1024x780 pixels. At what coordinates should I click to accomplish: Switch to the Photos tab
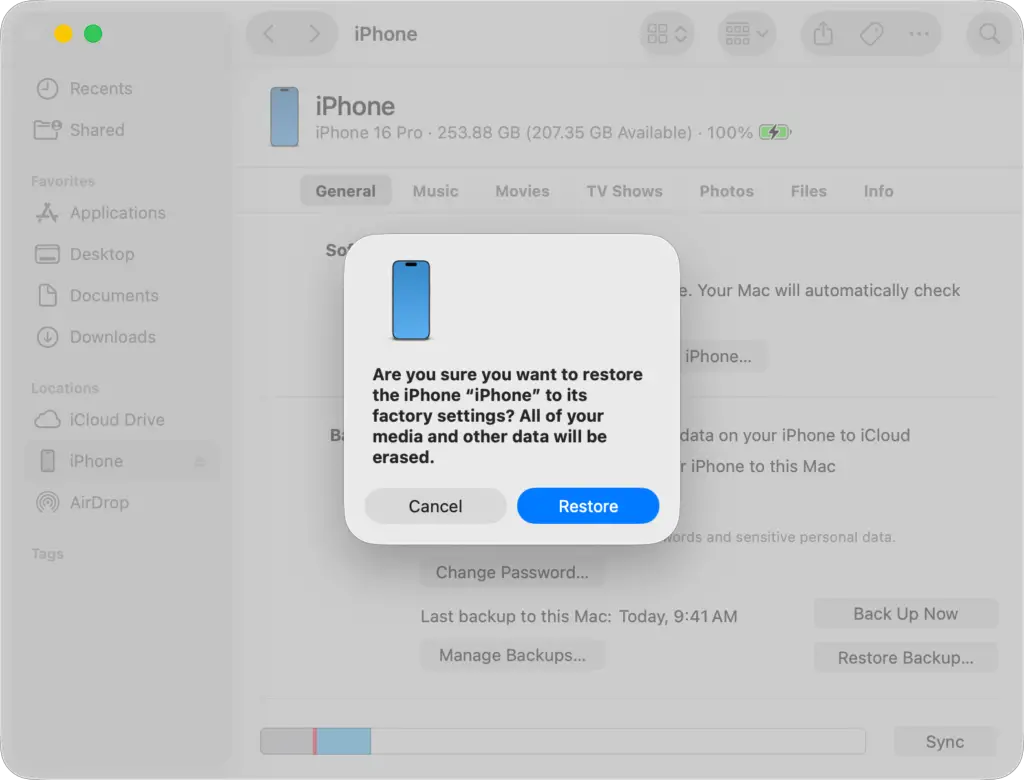click(726, 191)
